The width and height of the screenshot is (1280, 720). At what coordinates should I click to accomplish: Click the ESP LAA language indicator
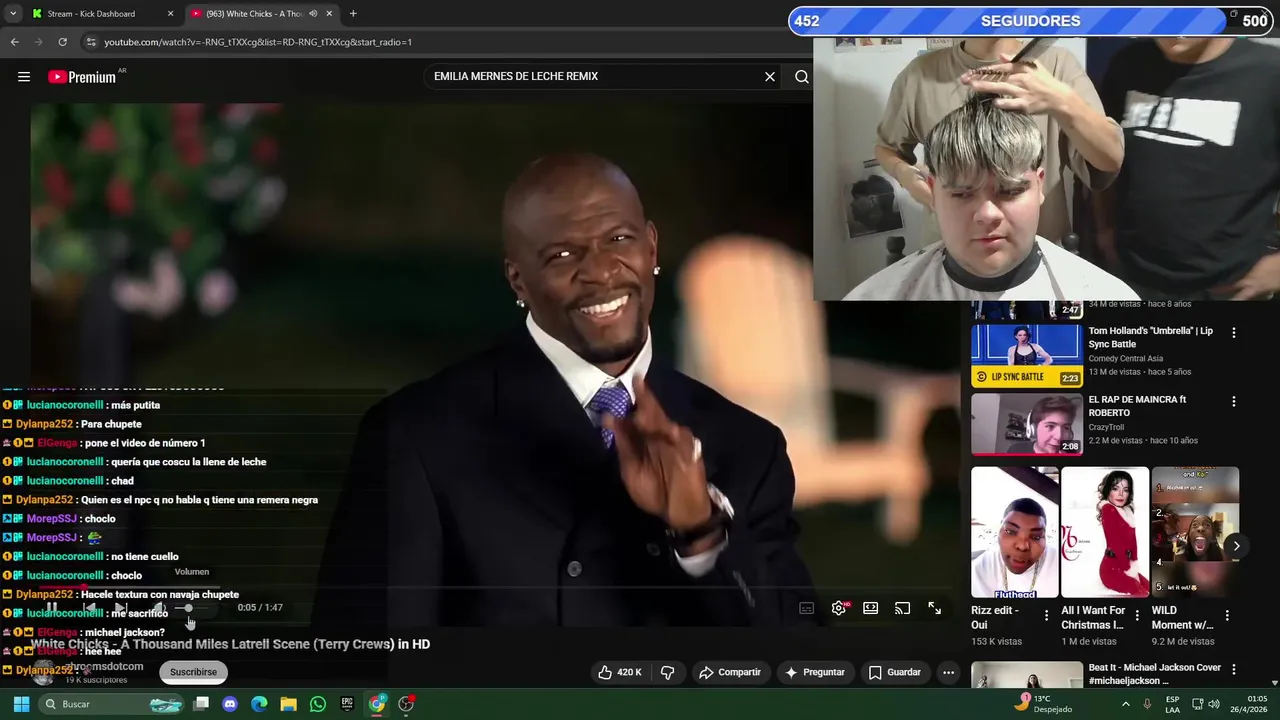(1172, 704)
